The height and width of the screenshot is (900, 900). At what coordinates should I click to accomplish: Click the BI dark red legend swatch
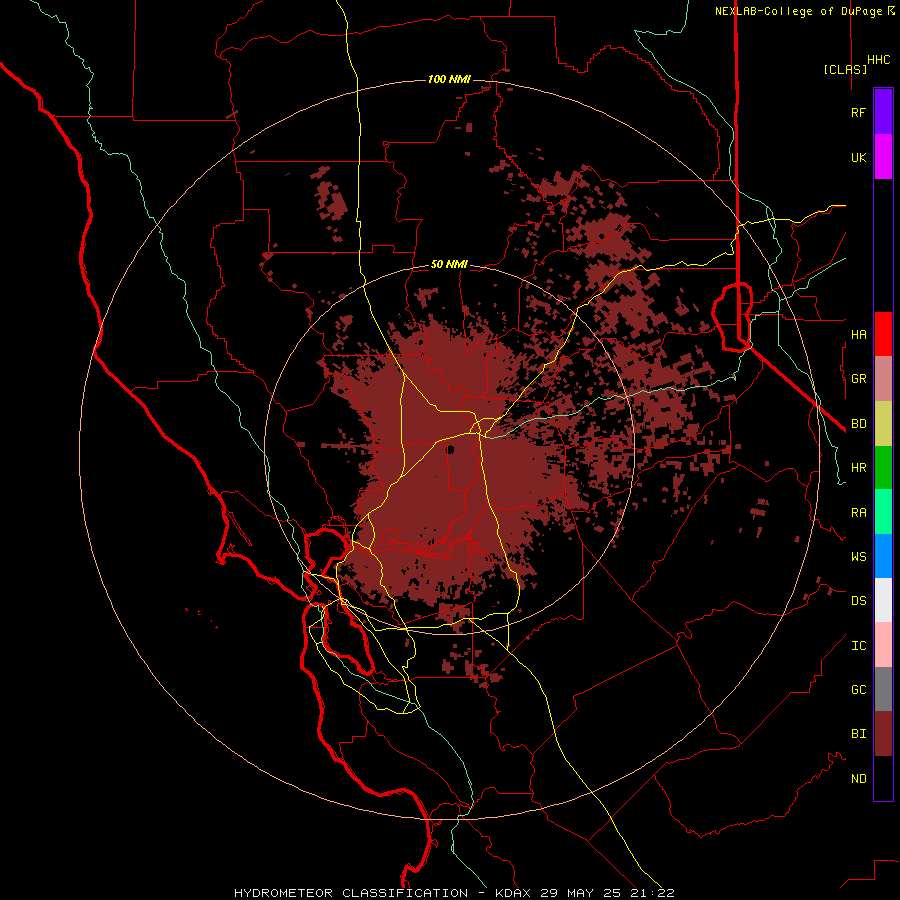click(883, 734)
